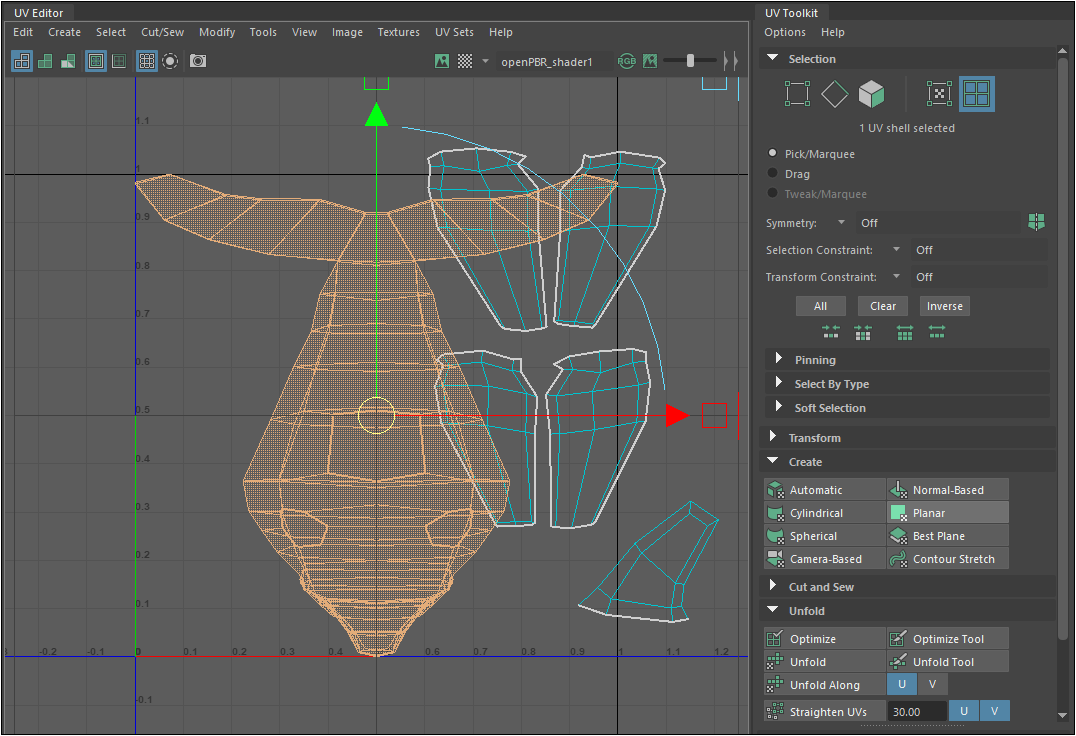Select the Face cube selection icon

[872, 94]
